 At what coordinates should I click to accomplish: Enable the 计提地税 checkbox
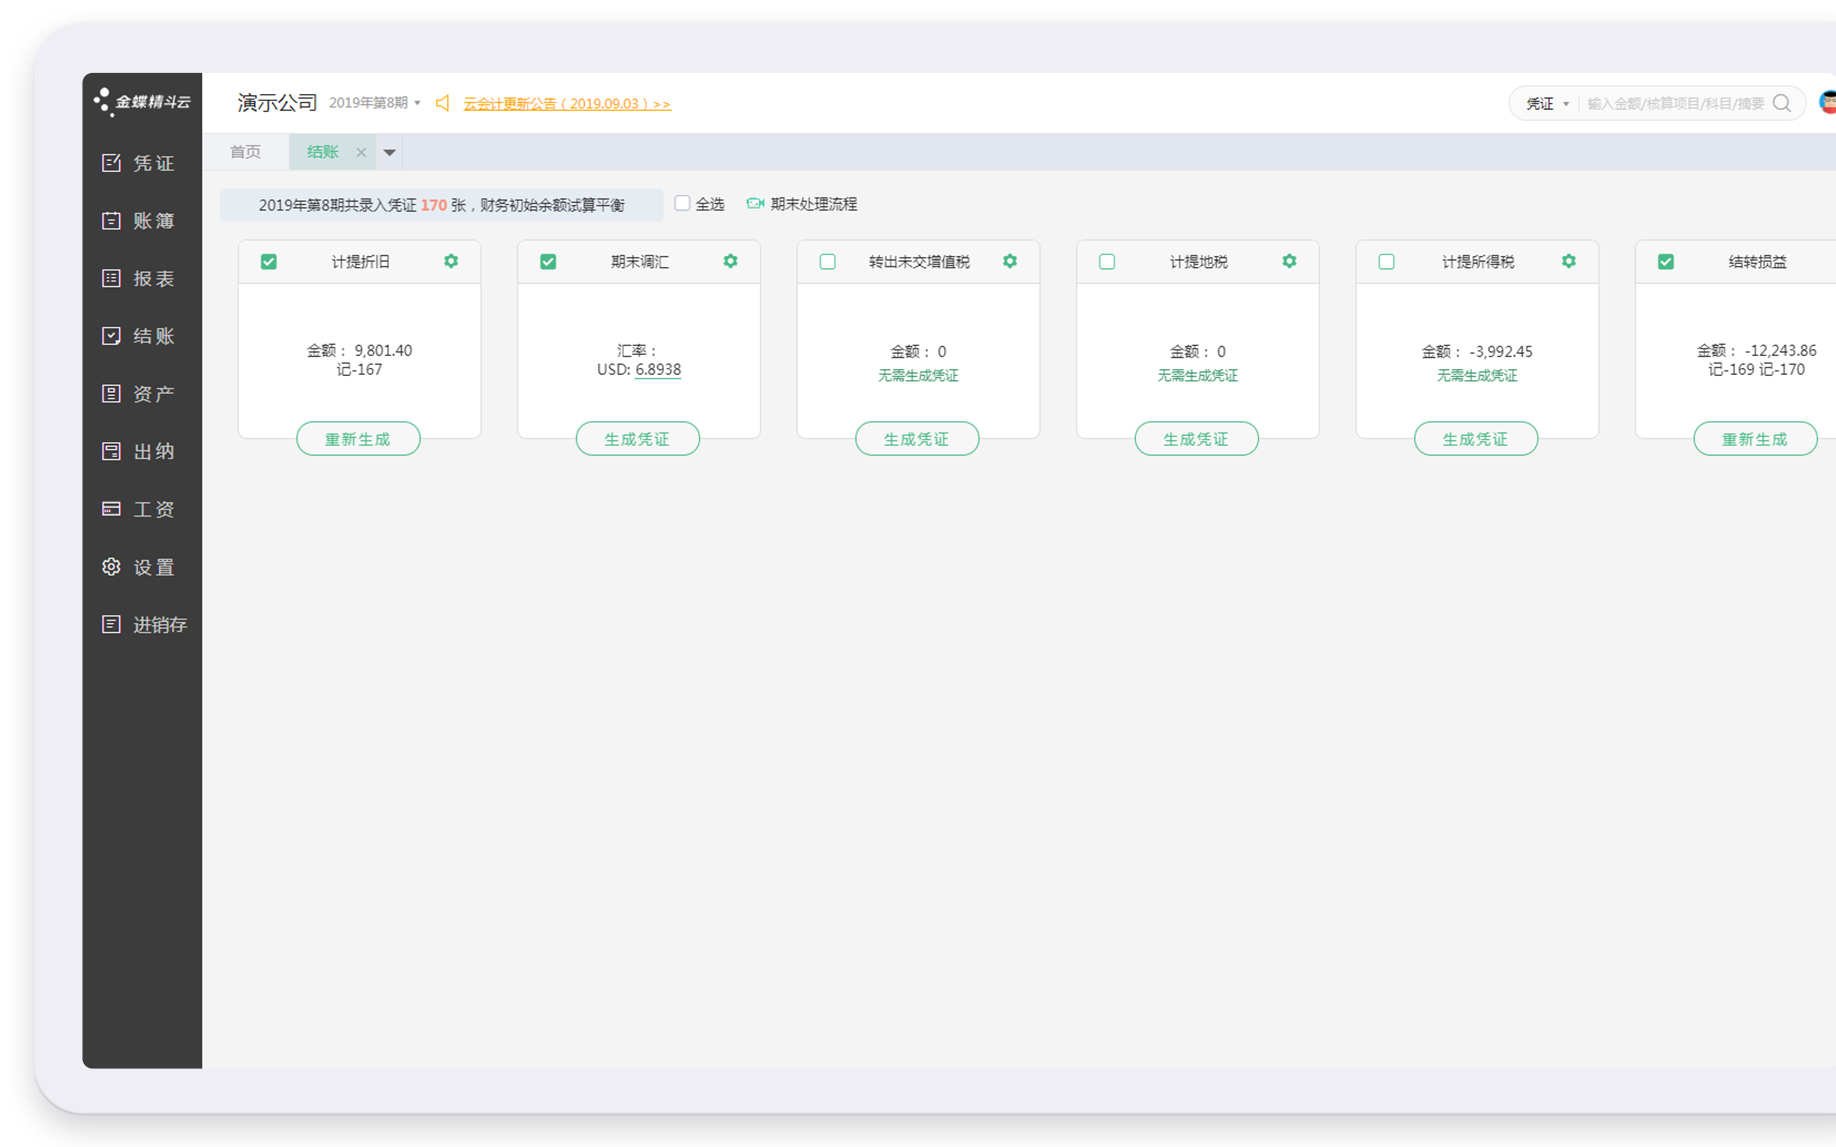coord(1107,262)
